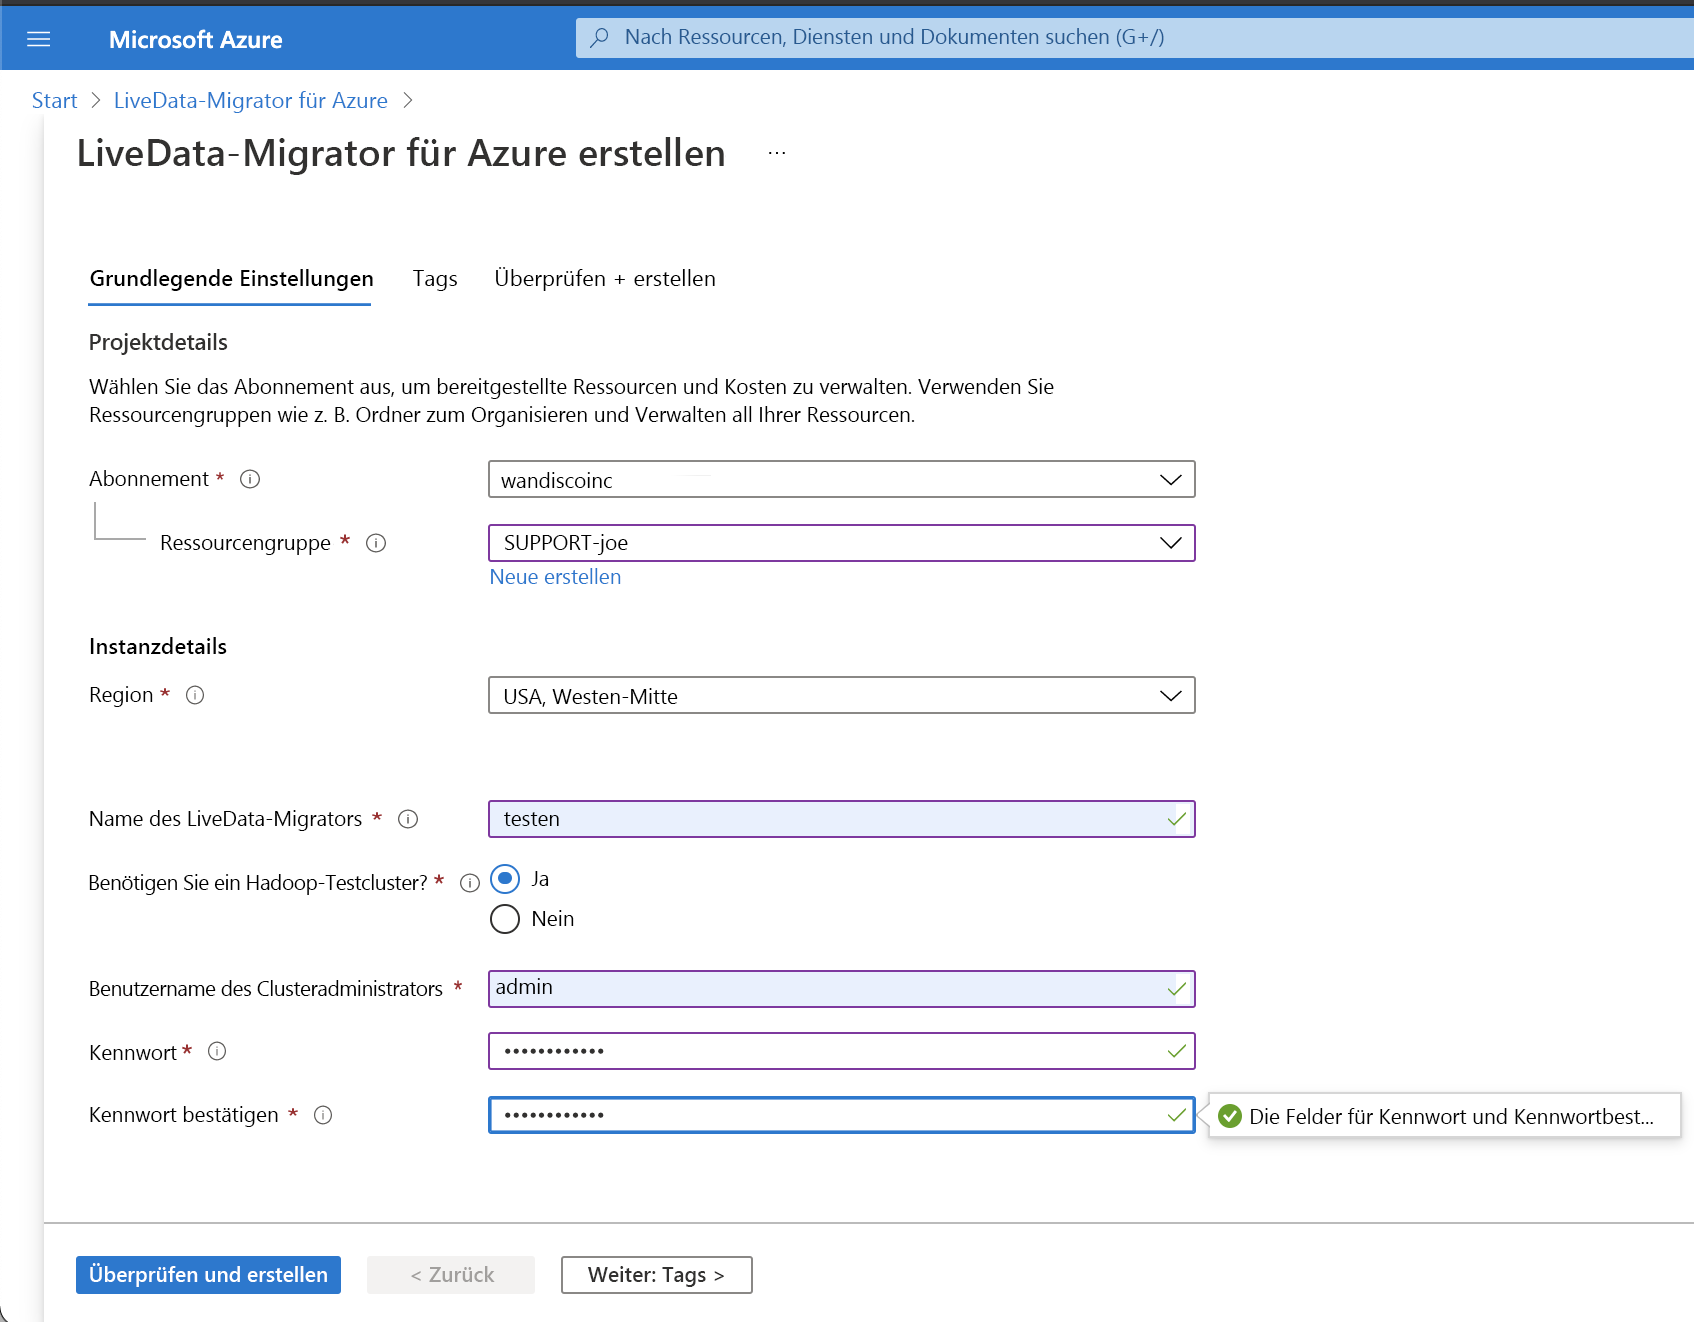Click inside the Benutzername des Clusteradministrators field
1694x1322 pixels.
pyautogui.click(x=840, y=988)
